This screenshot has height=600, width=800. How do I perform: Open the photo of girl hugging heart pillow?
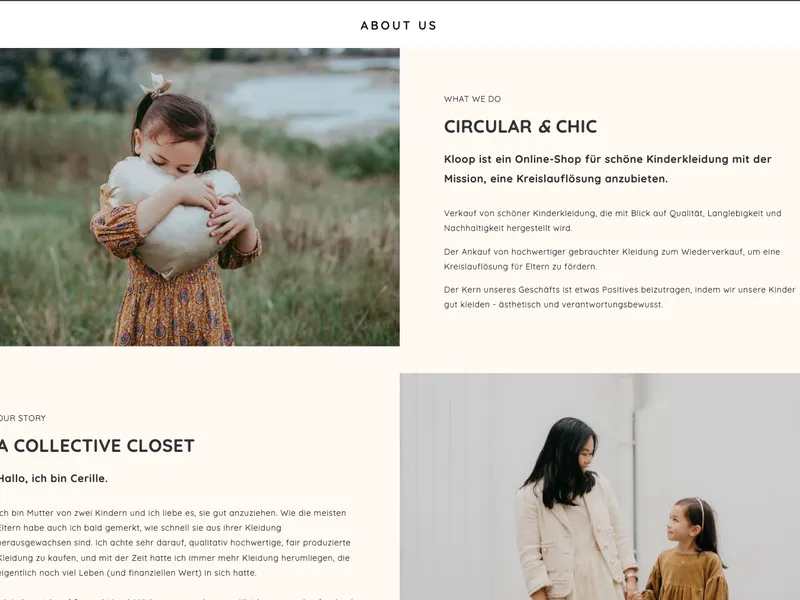tap(199, 197)
